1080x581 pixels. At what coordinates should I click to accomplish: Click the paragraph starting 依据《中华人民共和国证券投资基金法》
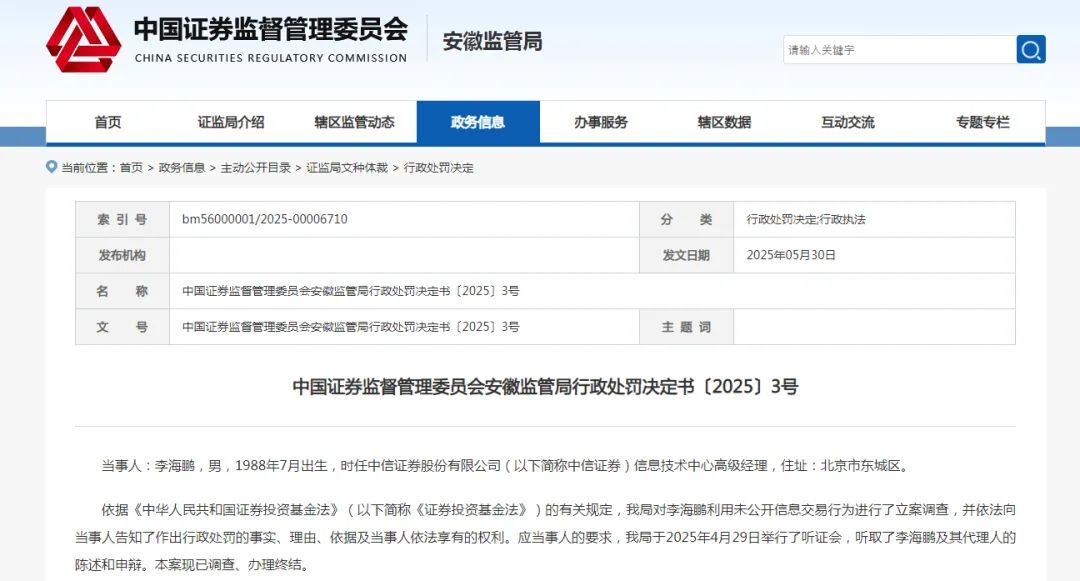click(x=546, y=537)
